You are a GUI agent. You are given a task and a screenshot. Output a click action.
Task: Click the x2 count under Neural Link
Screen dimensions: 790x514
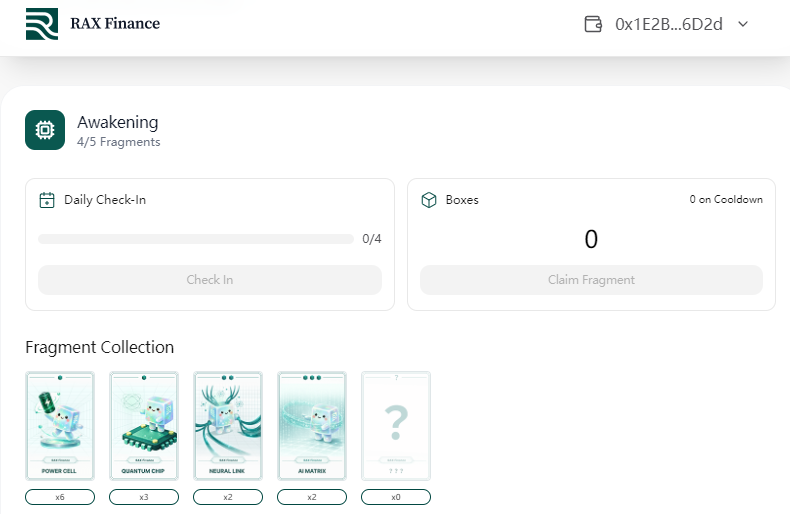pyautogui.click(x=228, y=497)
